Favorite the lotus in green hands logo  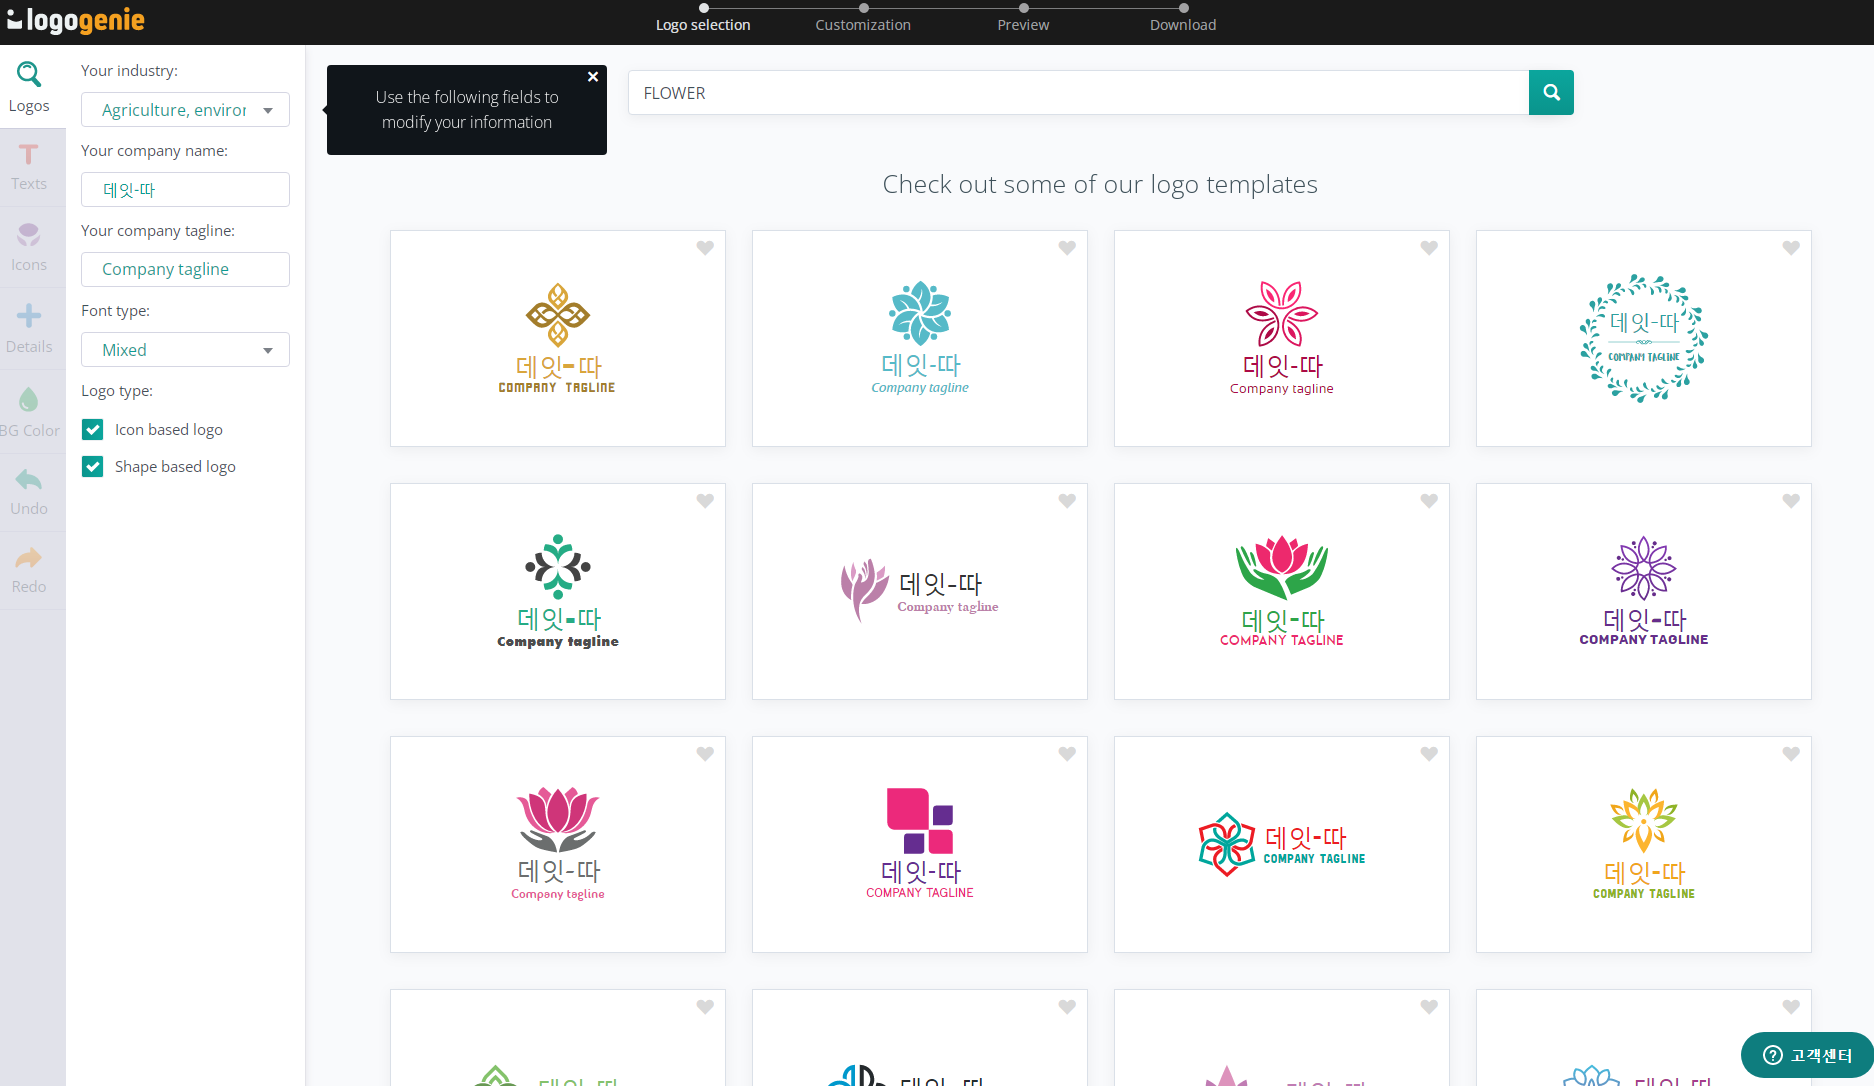pos(1429,501)
